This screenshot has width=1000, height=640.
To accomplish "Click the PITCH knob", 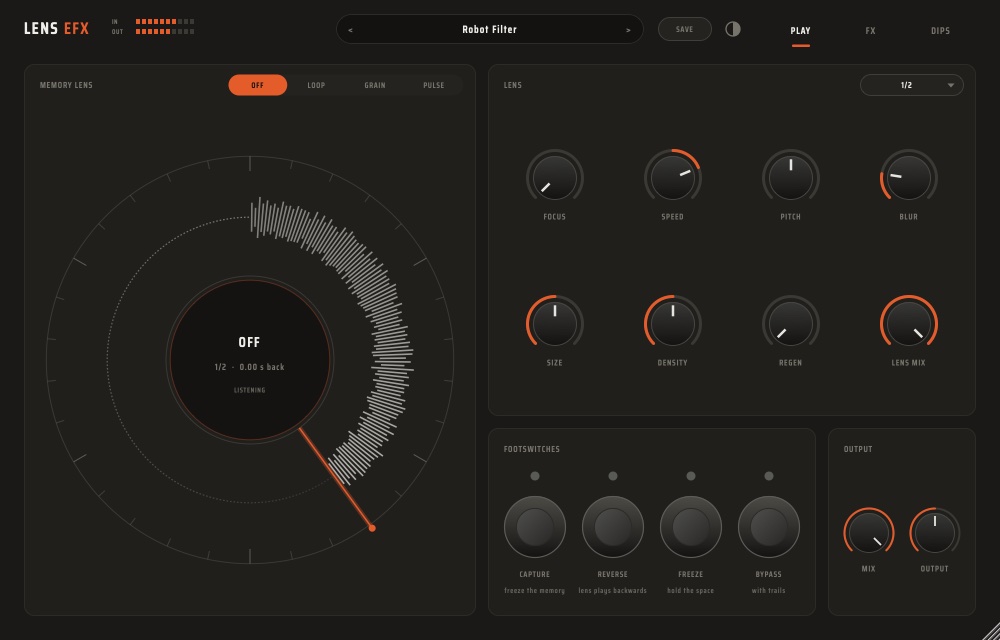I will click(x=791, y=178).
